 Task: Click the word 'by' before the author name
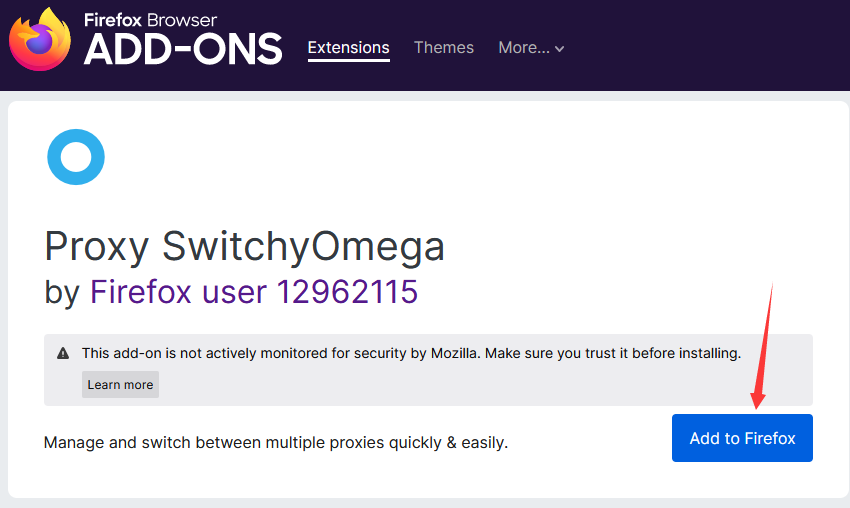[62, 293]
